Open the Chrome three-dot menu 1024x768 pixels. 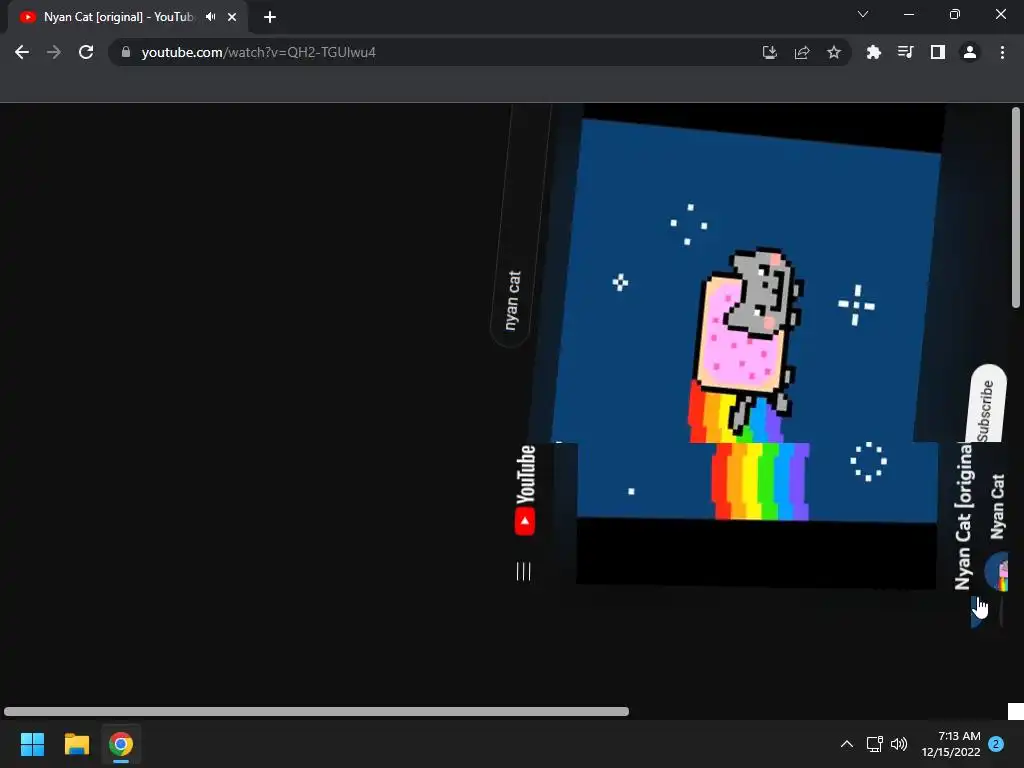(x=1002, y=52)
